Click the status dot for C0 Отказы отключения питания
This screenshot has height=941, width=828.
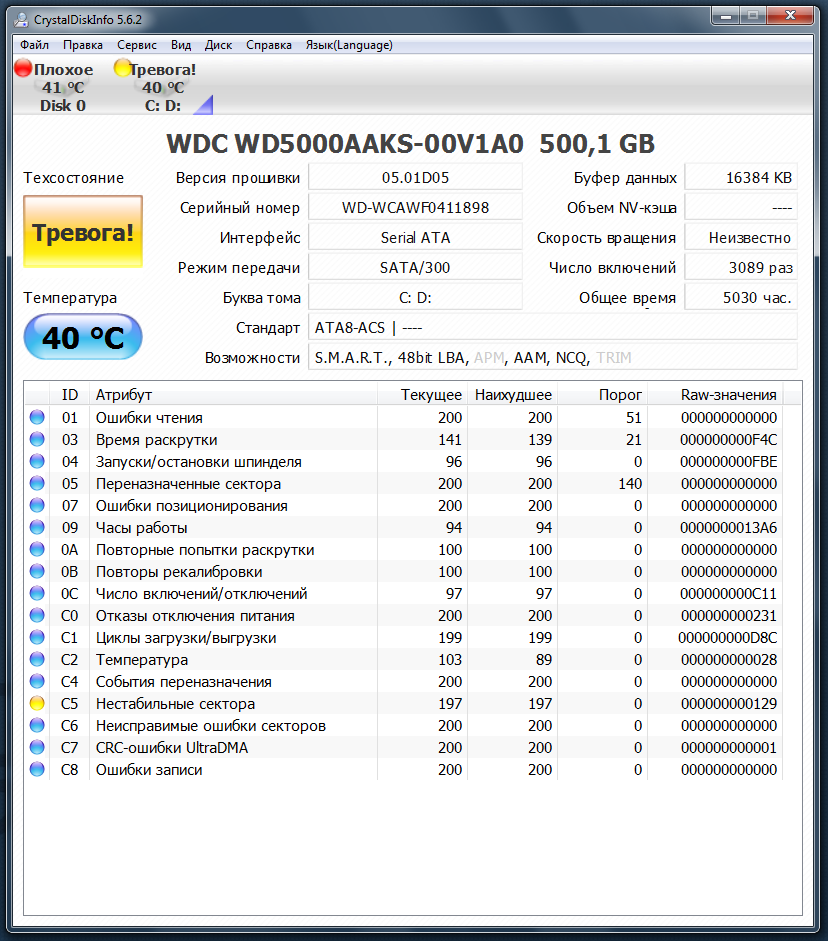[x=37, y=615]
